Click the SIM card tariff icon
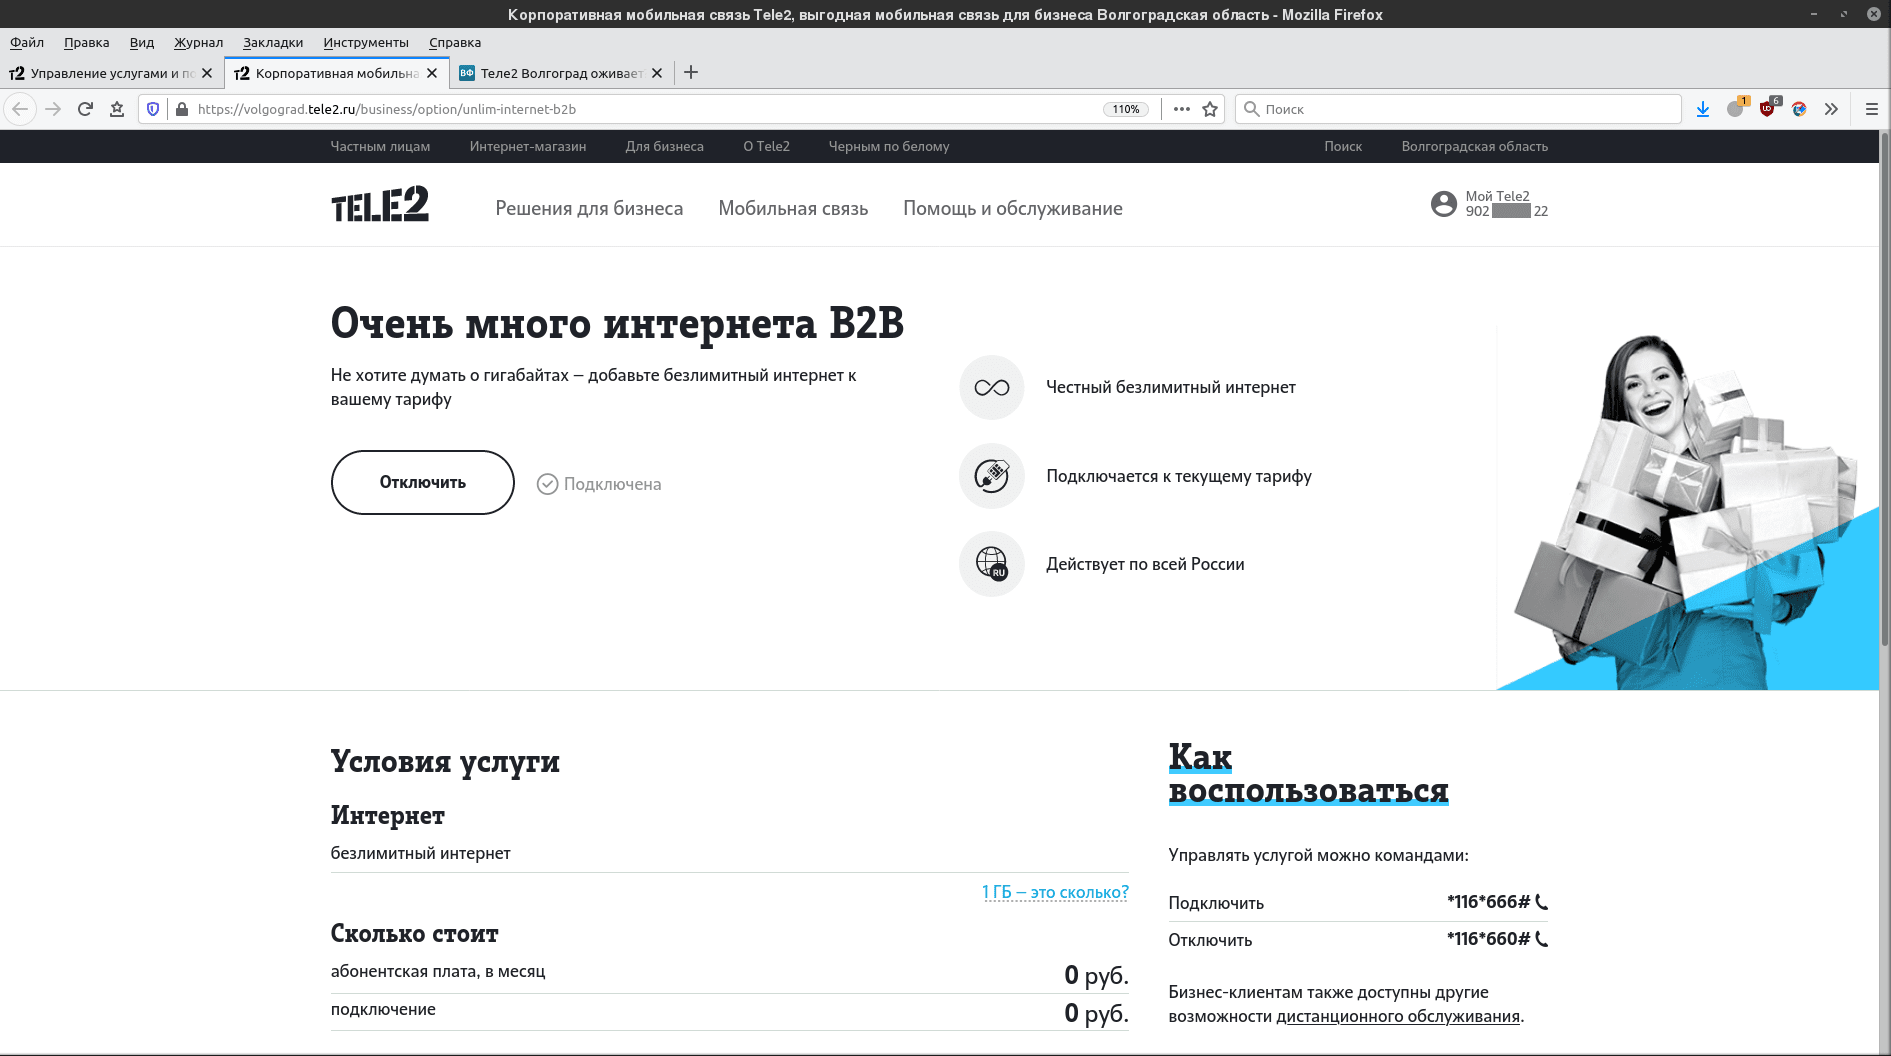Image resolution: width=1891 pixels, height=1056 pixels. [x=992, y=476]
